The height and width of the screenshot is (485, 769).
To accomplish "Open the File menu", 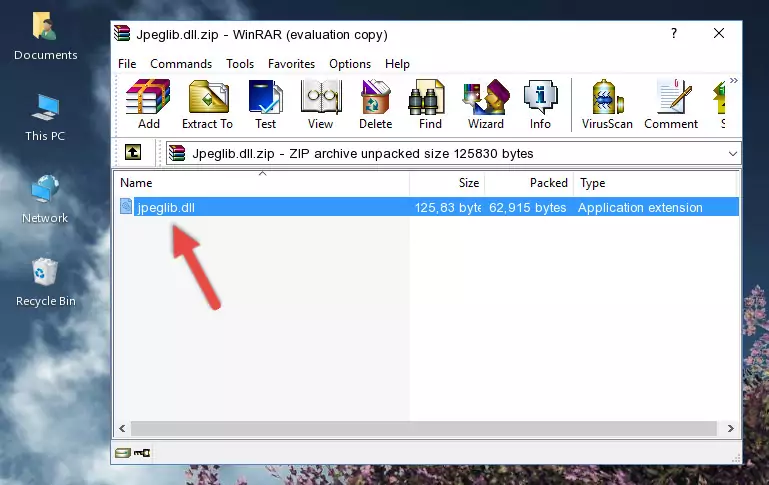I will point(127,64).
